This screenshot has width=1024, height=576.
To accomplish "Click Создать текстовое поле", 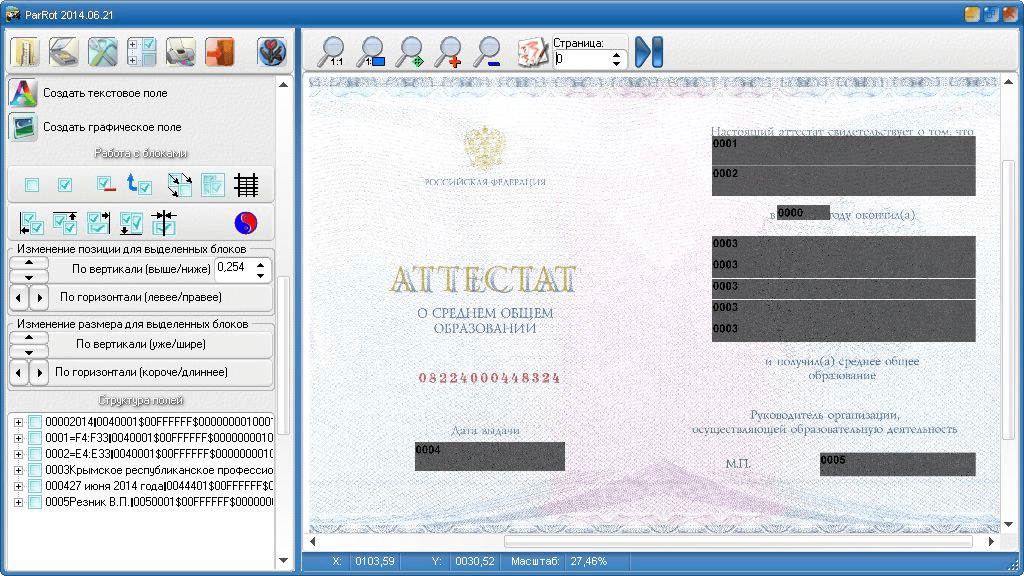I will point(105,93).
